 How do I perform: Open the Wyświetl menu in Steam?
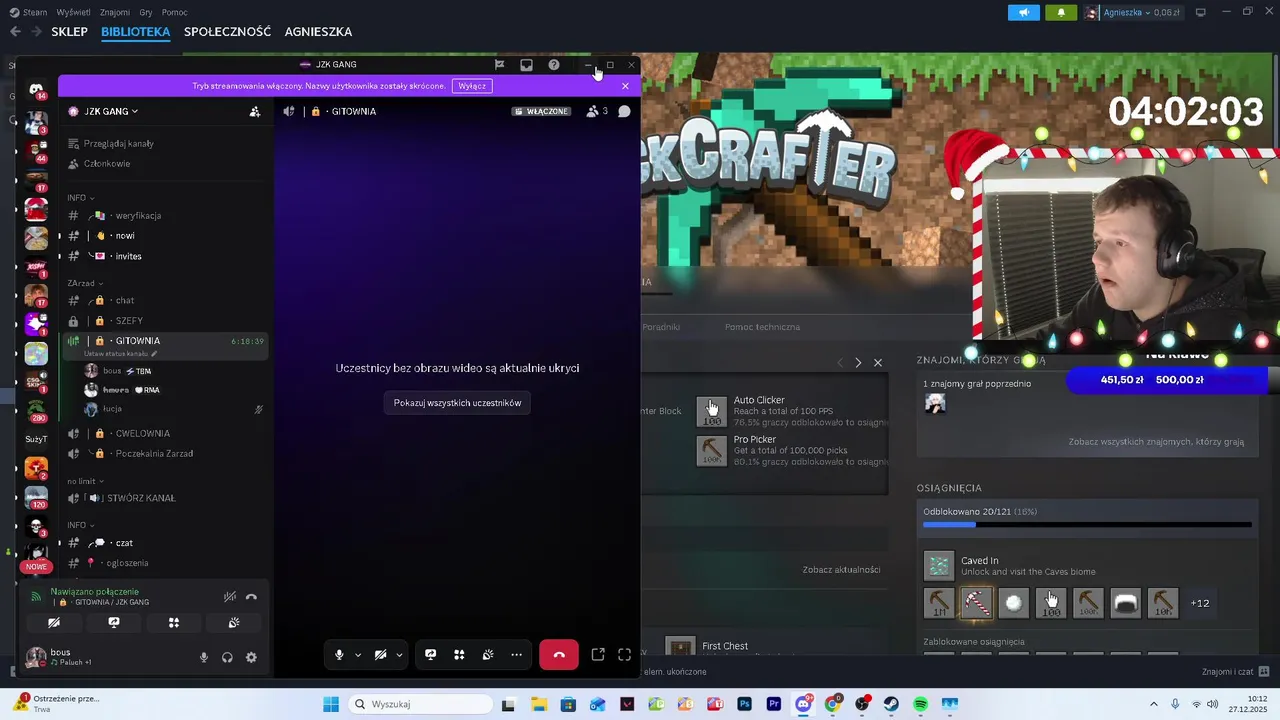[x=73, y=12]
